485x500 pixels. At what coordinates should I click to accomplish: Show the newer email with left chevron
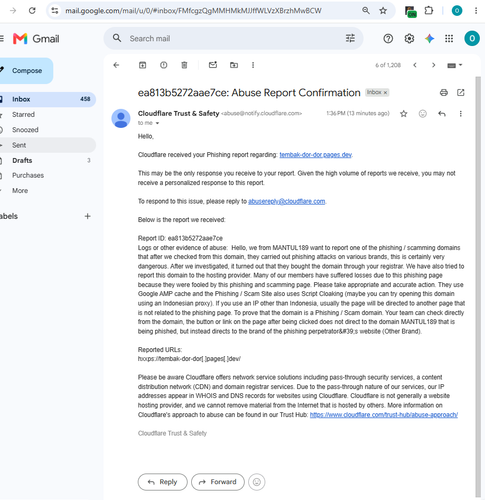click(415, 65)
